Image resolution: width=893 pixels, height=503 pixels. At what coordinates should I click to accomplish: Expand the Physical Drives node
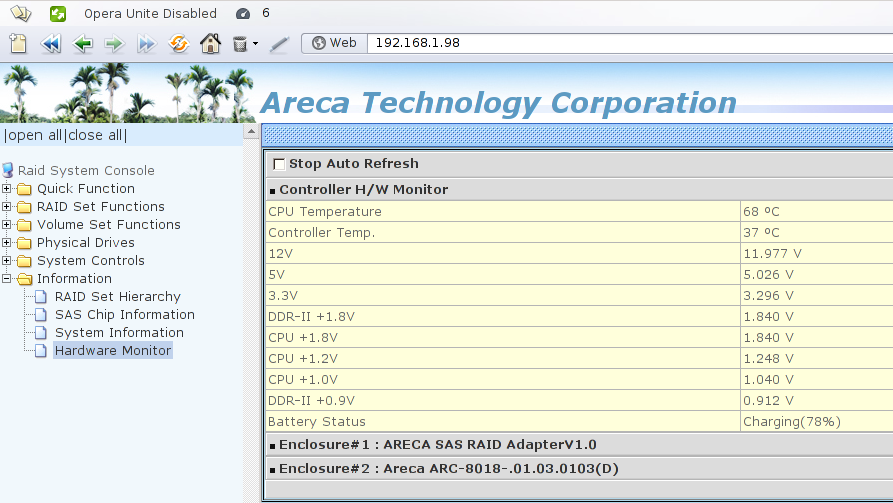coord(6,243)
